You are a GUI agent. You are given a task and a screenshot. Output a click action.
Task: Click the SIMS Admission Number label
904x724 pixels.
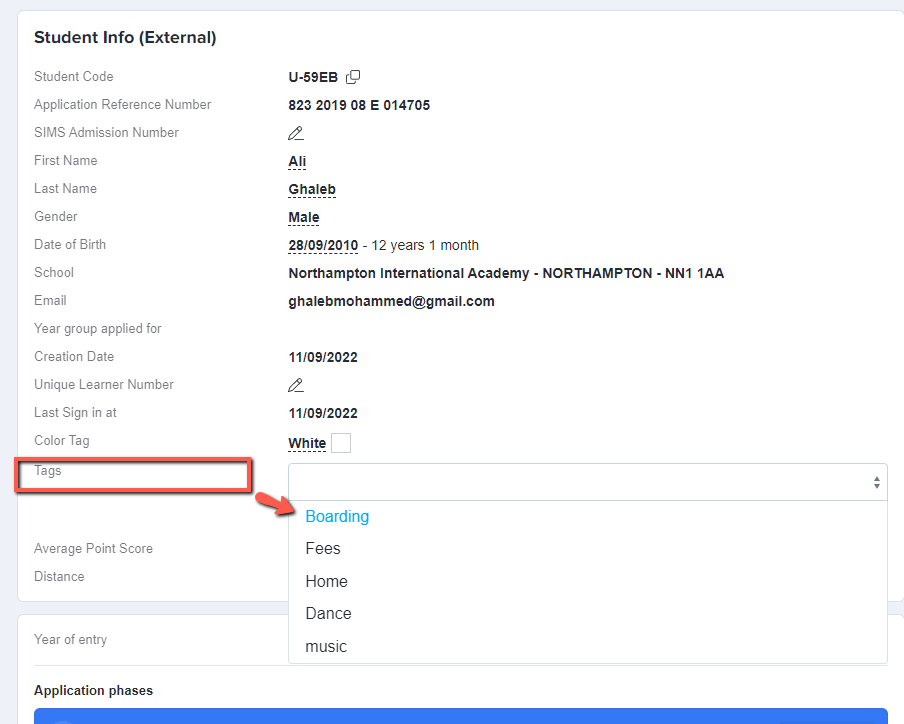[106, 133]
